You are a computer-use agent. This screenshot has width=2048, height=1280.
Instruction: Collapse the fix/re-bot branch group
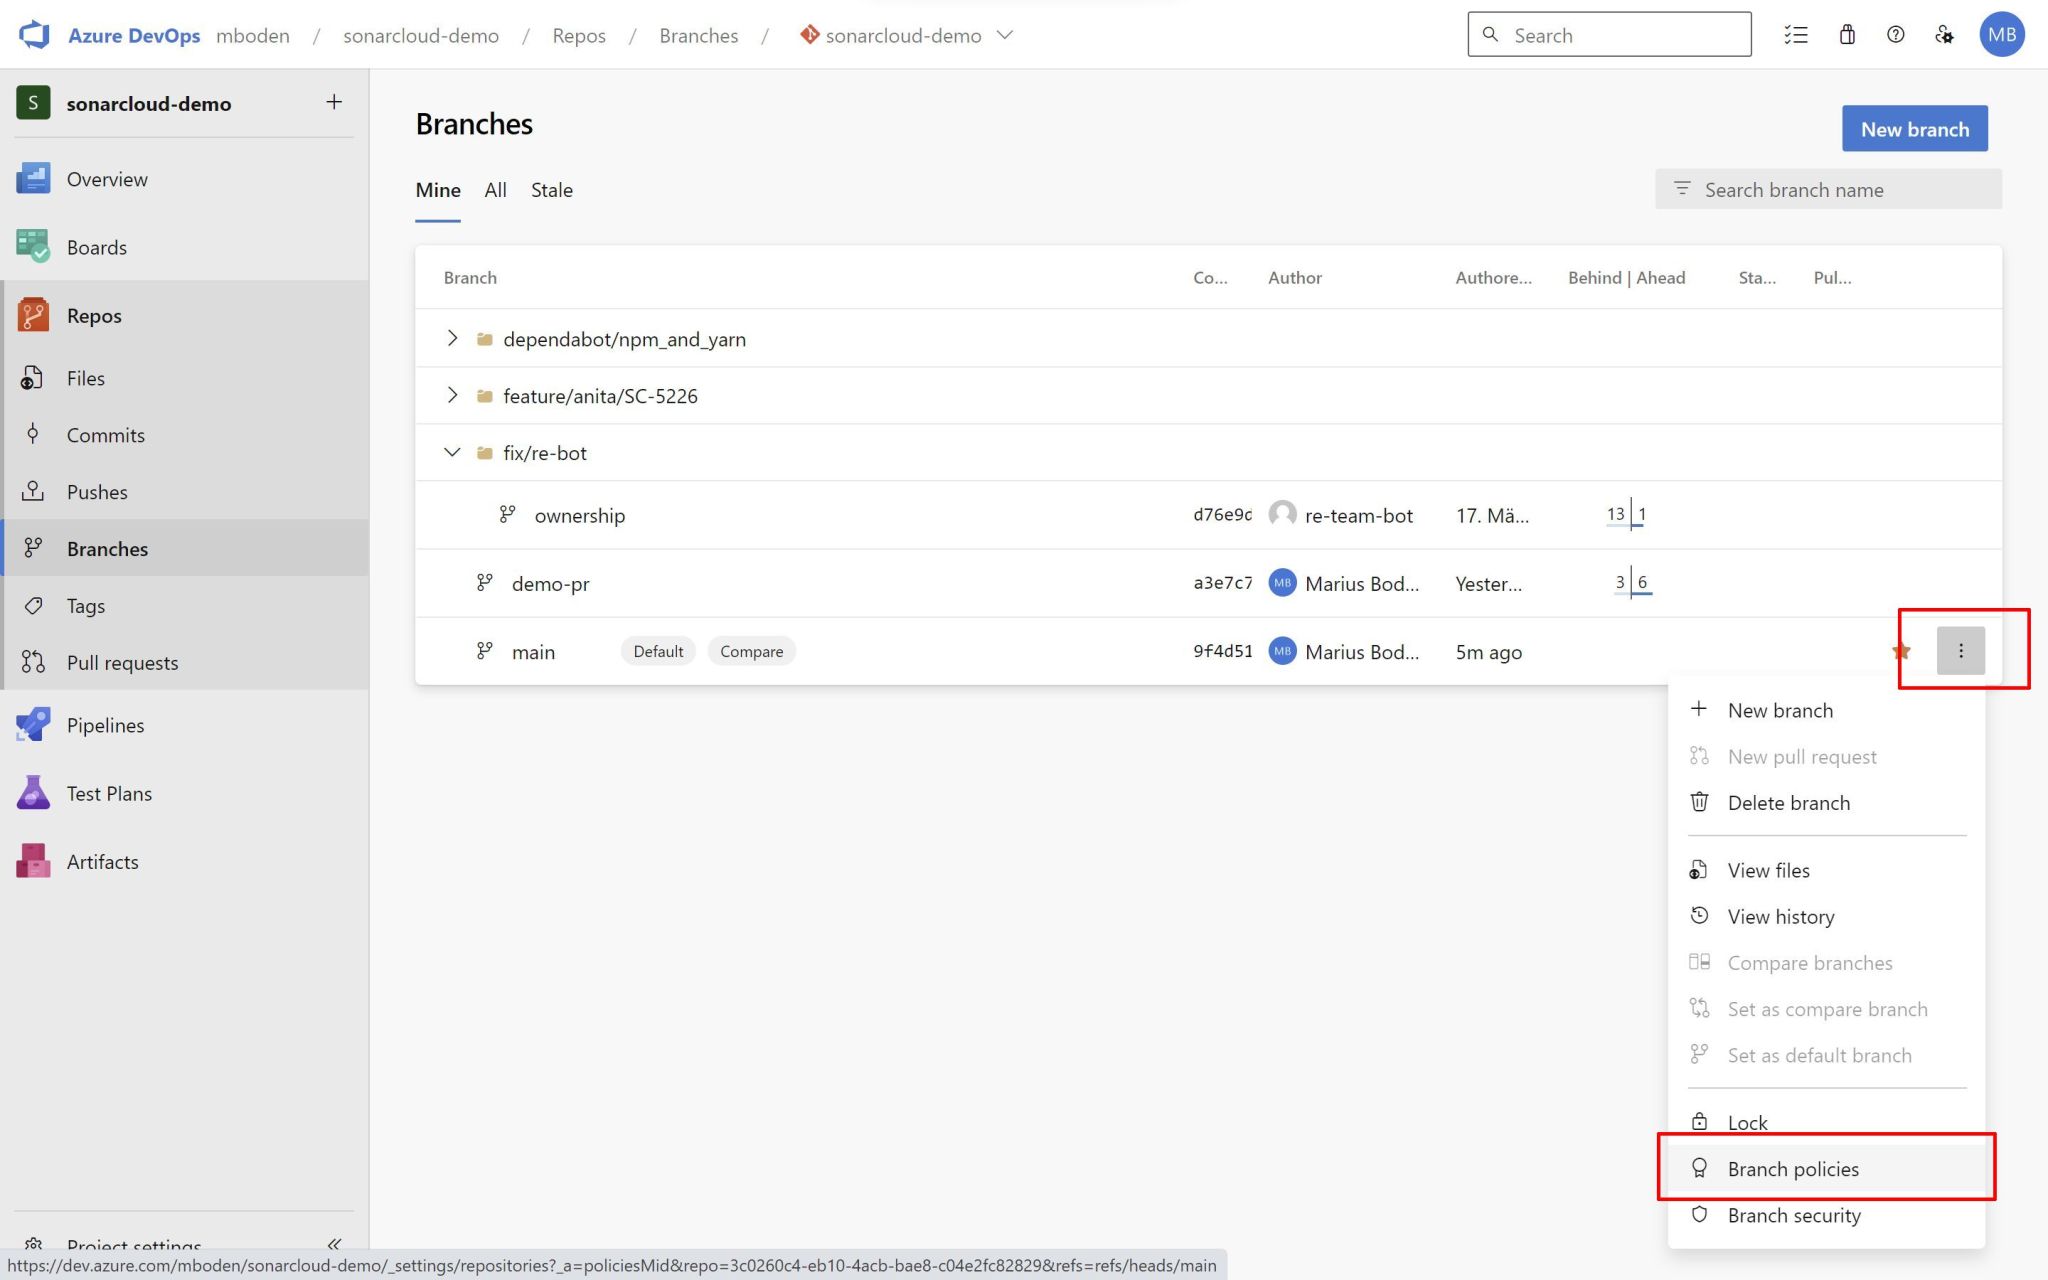click(452, 451)
